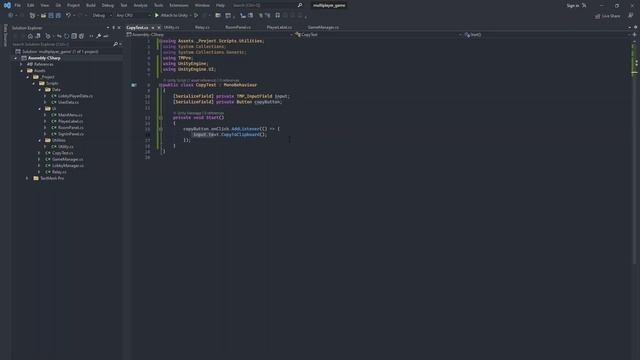Open the Git menu
This screenshot has width=640, height=360.
click(x=58, y=5)
